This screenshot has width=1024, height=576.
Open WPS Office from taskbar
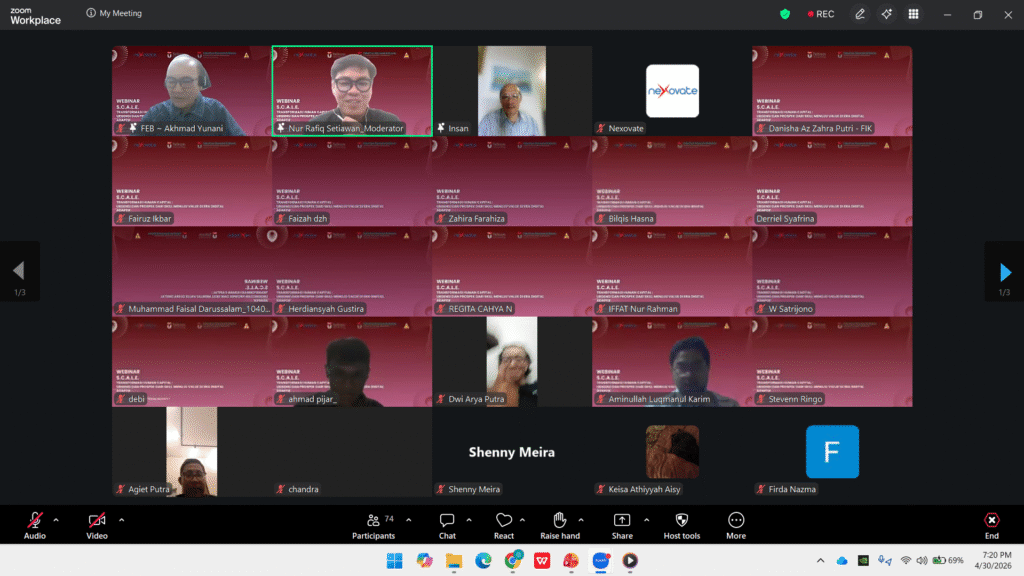pyautogui.click(x=542, y=560)
